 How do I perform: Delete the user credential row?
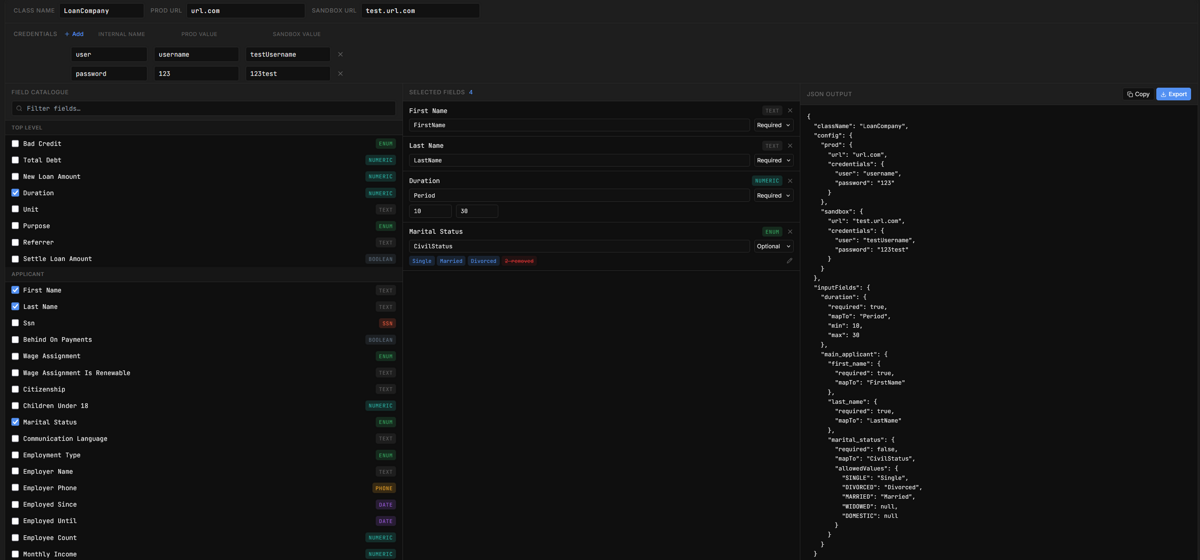[340, 55]
